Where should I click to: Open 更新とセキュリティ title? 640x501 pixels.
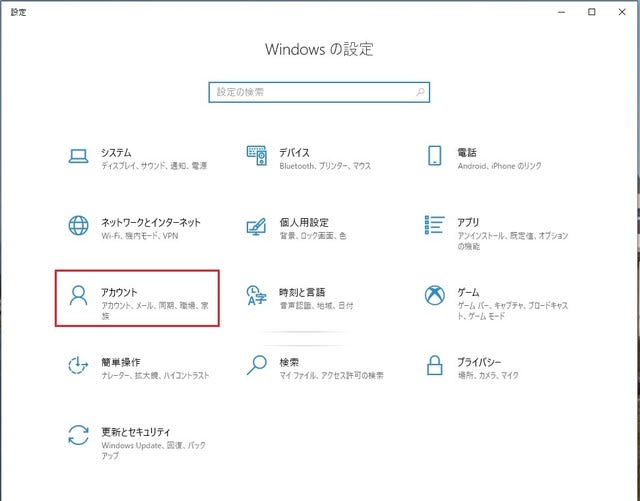(136, 432)
